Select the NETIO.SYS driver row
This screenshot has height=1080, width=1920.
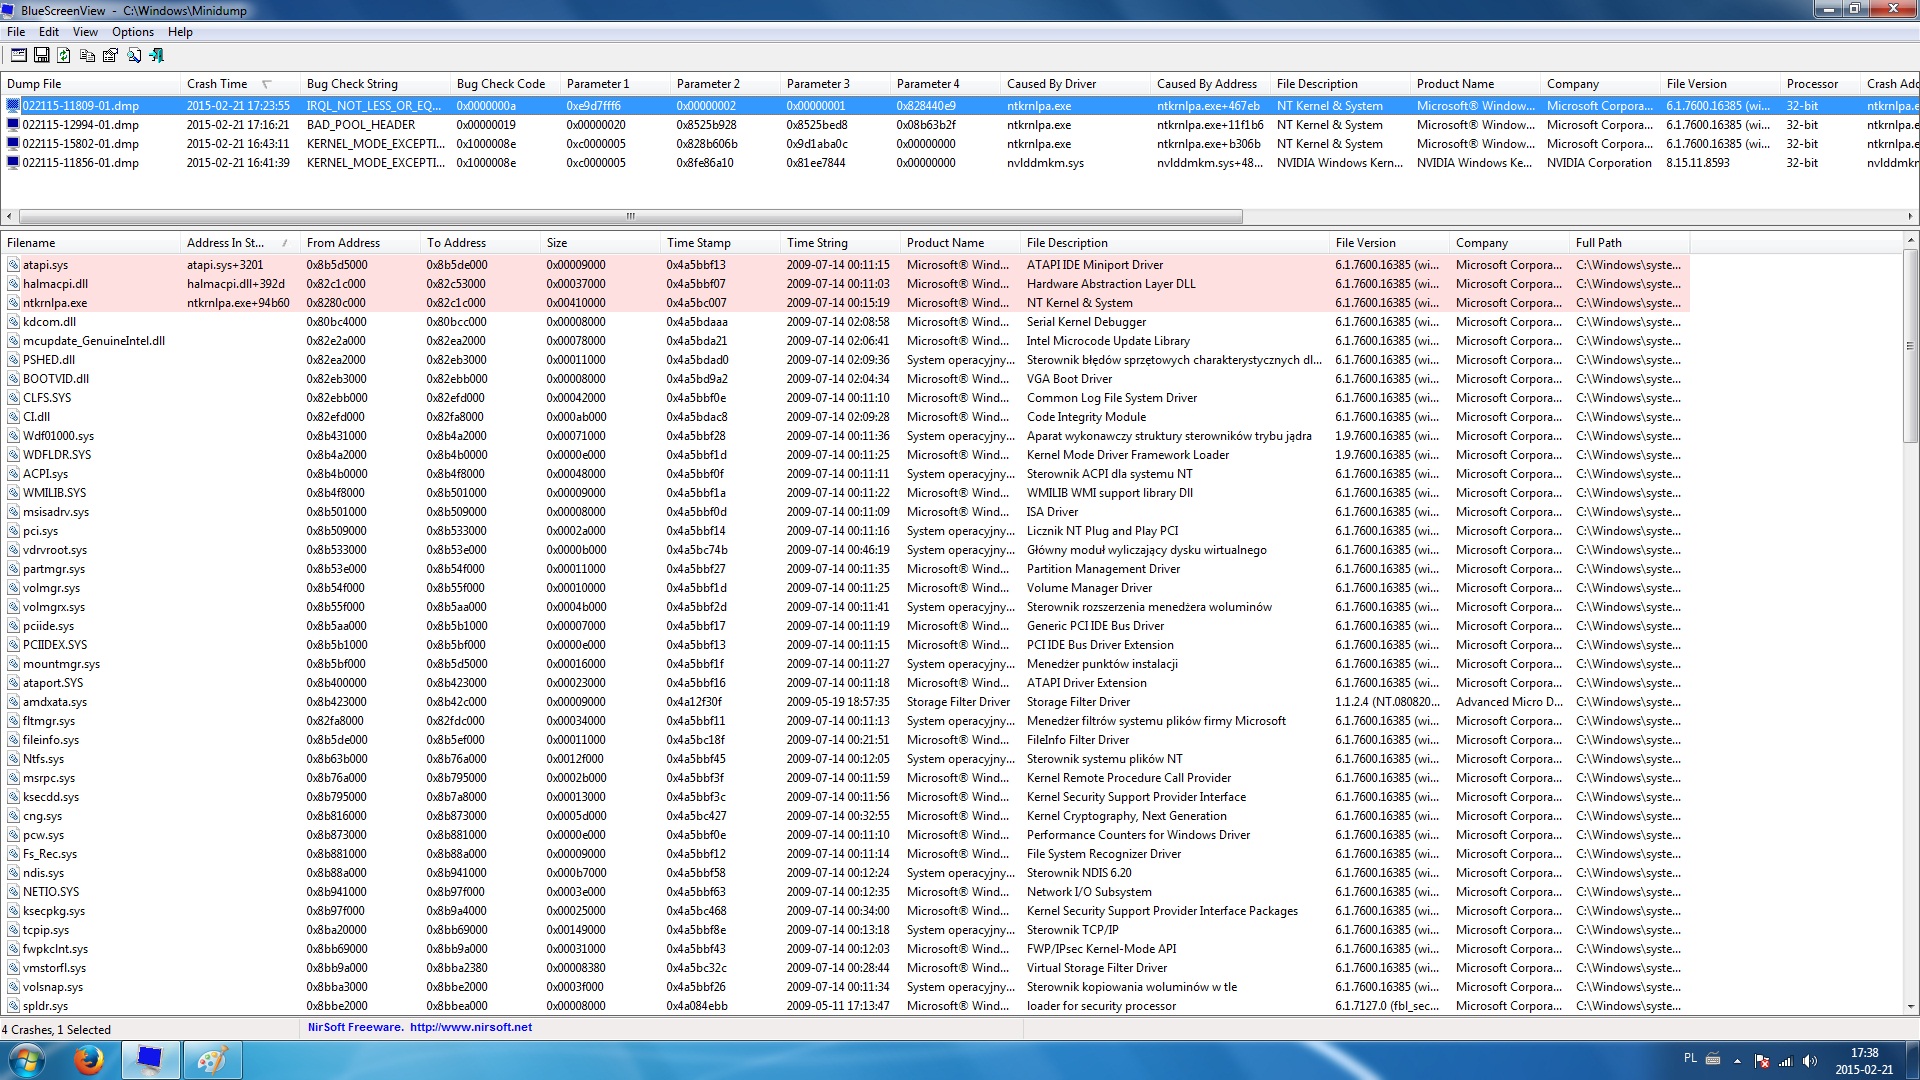pos(845,892)
